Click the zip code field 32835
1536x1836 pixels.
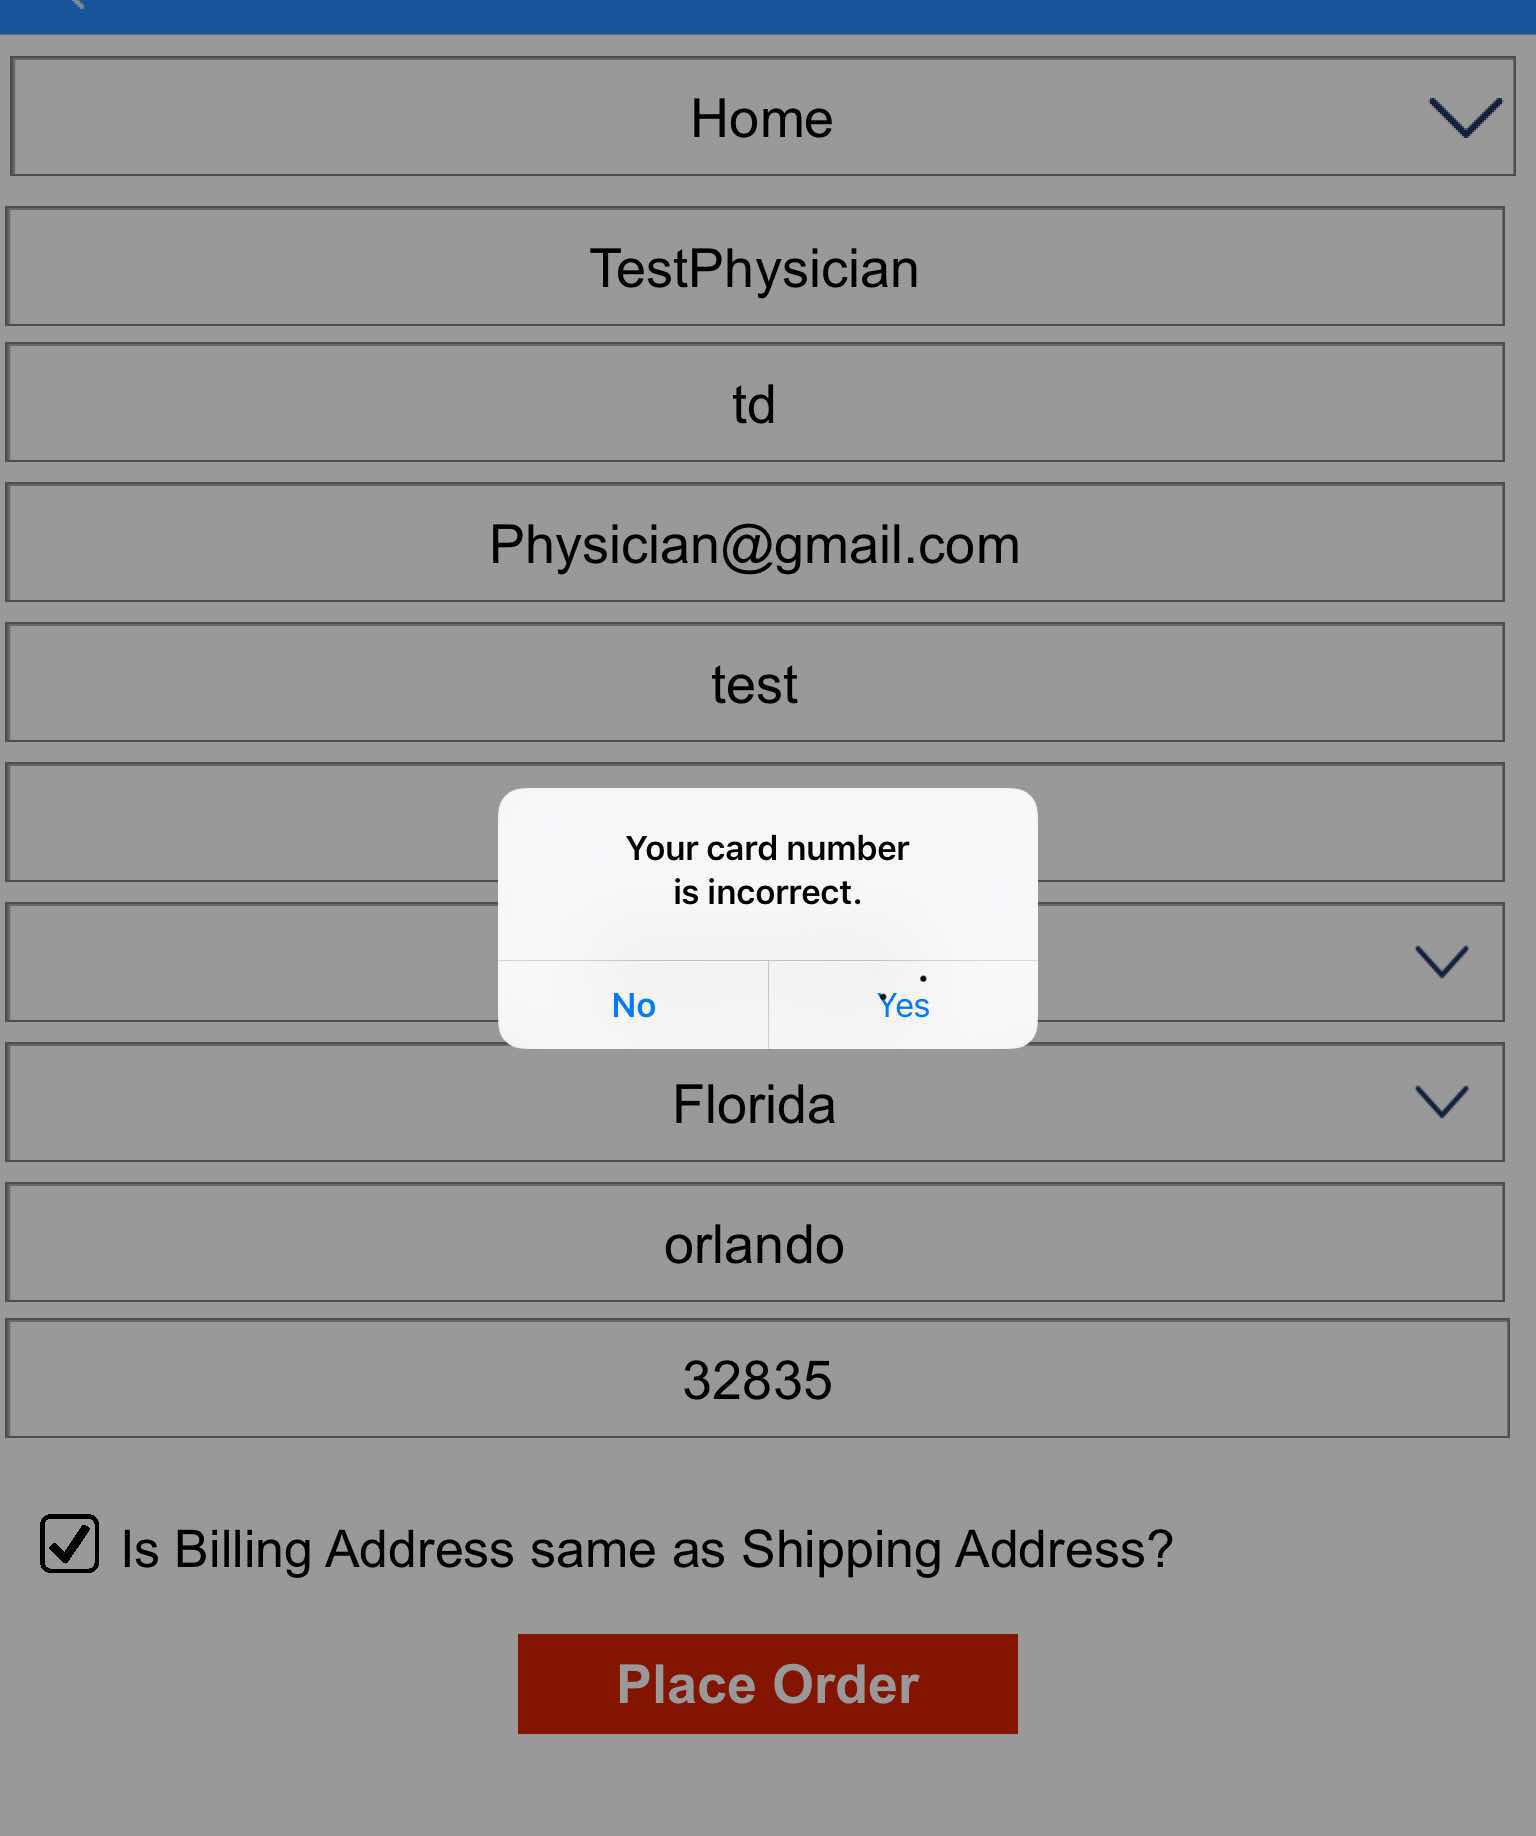(756, 1380)
